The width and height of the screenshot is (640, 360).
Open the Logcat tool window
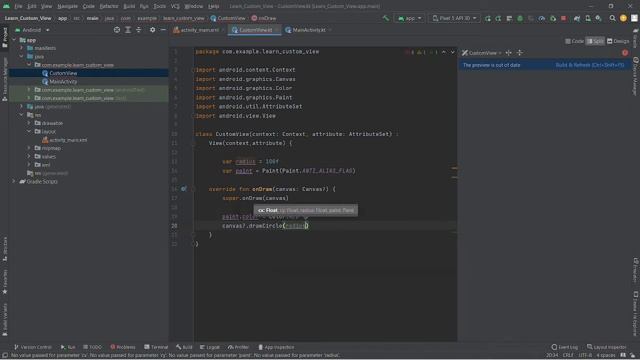pos(210,347)
